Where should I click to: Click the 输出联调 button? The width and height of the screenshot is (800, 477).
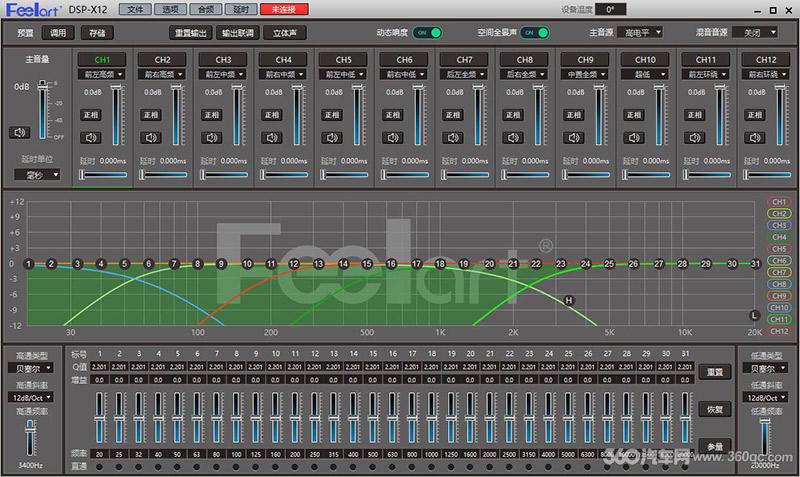coord(237,33)
